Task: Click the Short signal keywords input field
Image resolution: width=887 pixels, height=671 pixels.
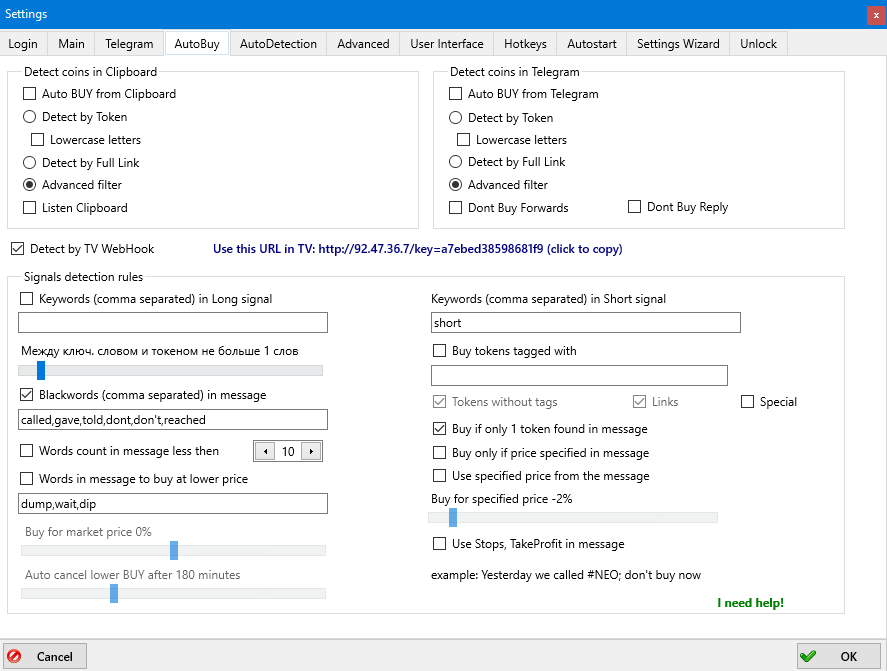Action: coord(585,322)
